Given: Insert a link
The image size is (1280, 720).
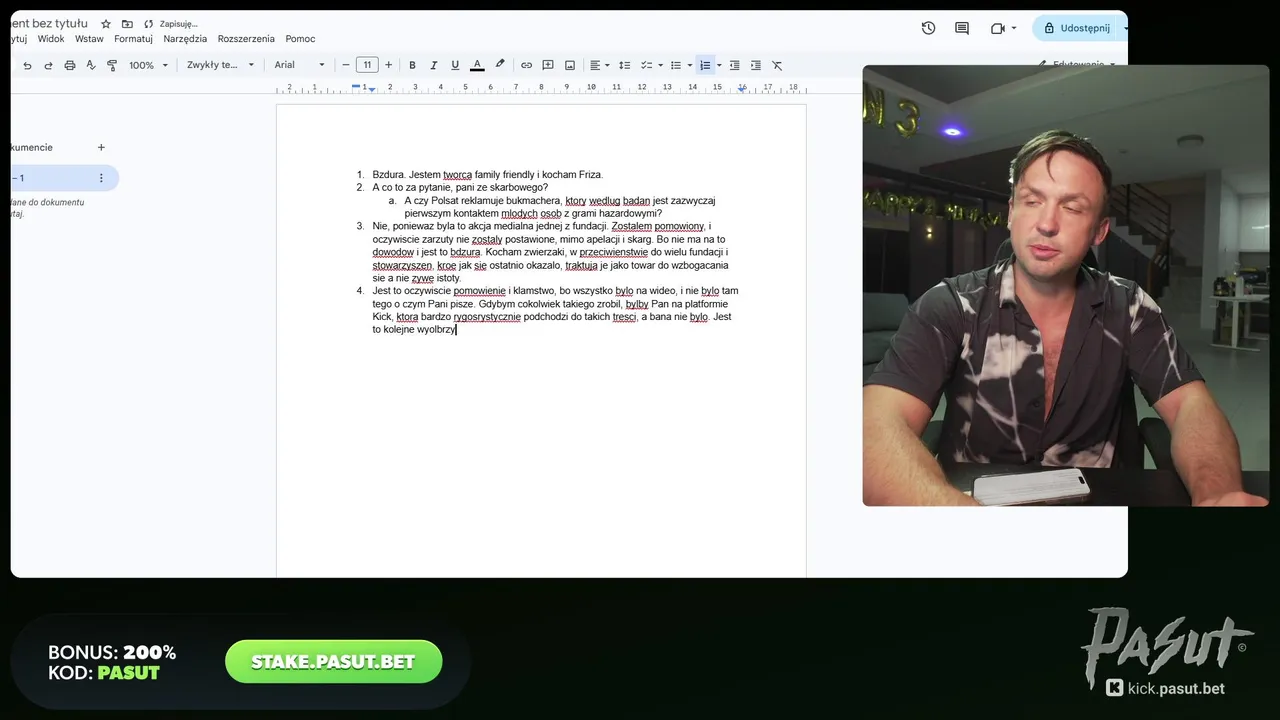Looking at the screenshot, I should tap(526, 65).
